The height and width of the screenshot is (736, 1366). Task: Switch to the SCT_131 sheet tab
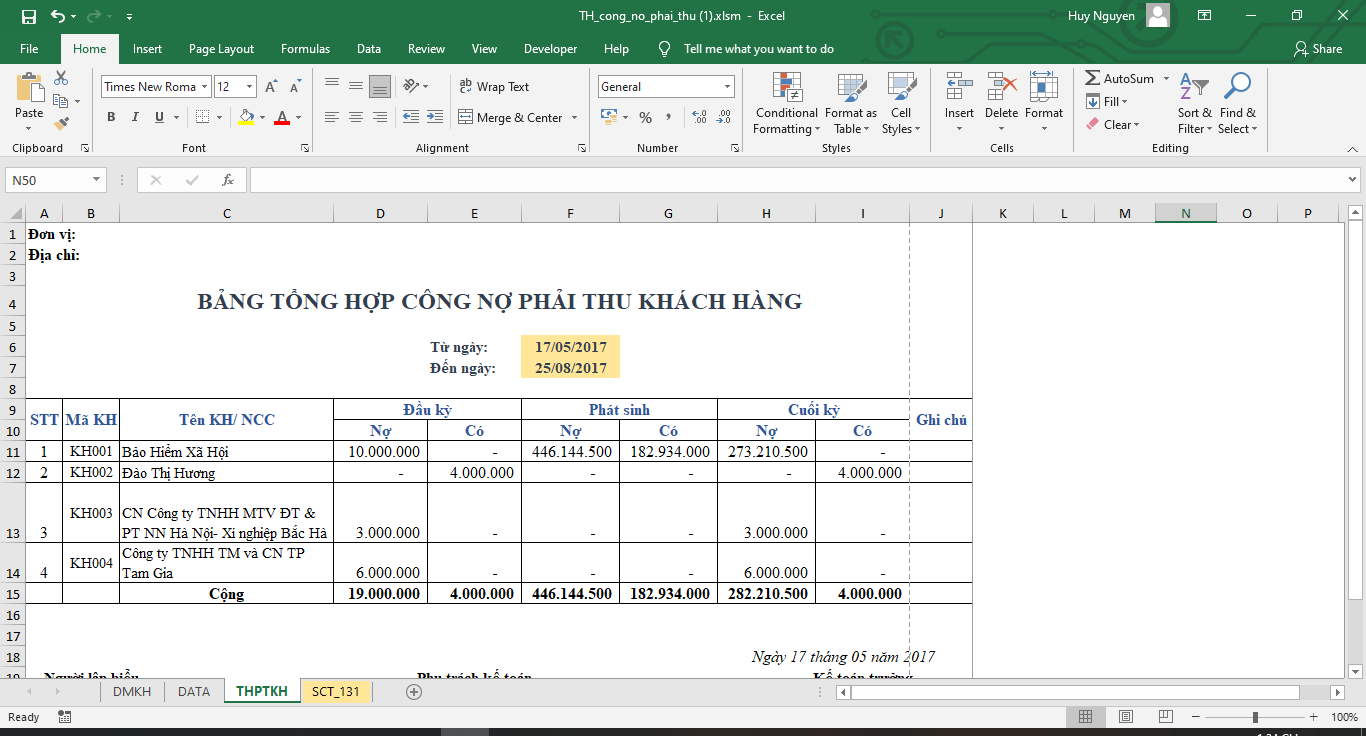click(336, 691)
